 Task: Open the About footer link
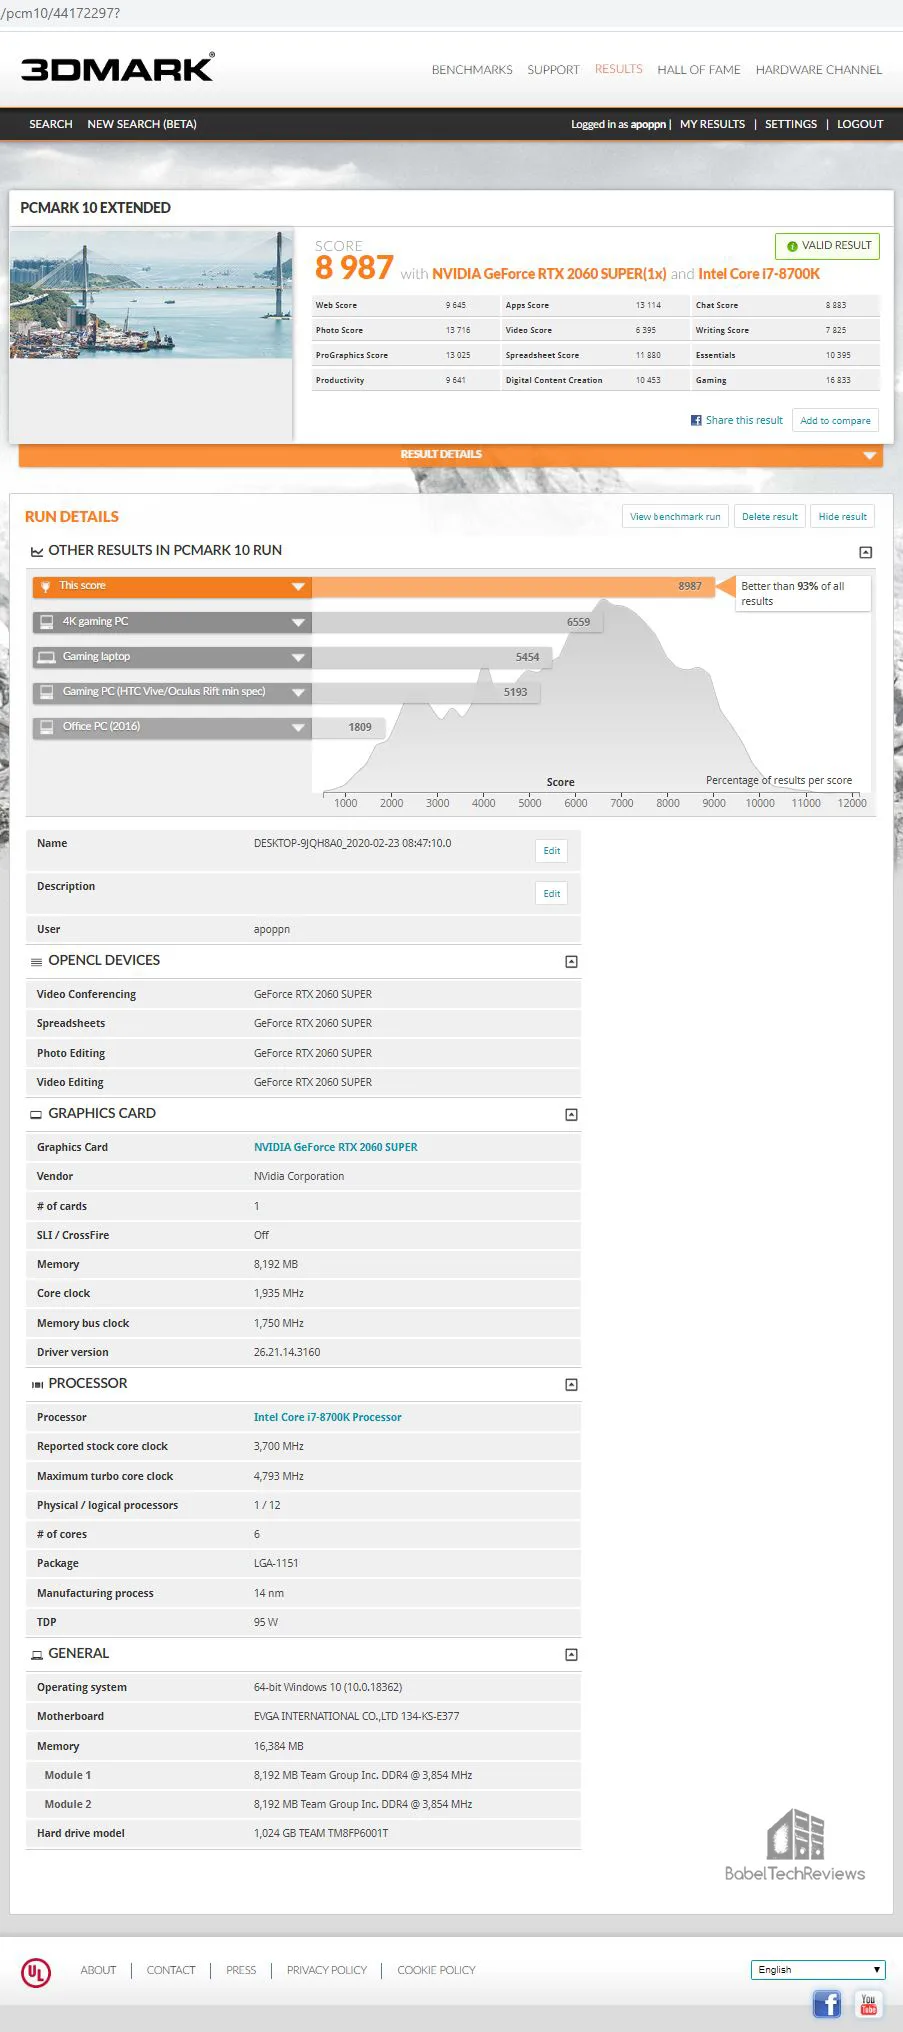[x=98, y=1970]
